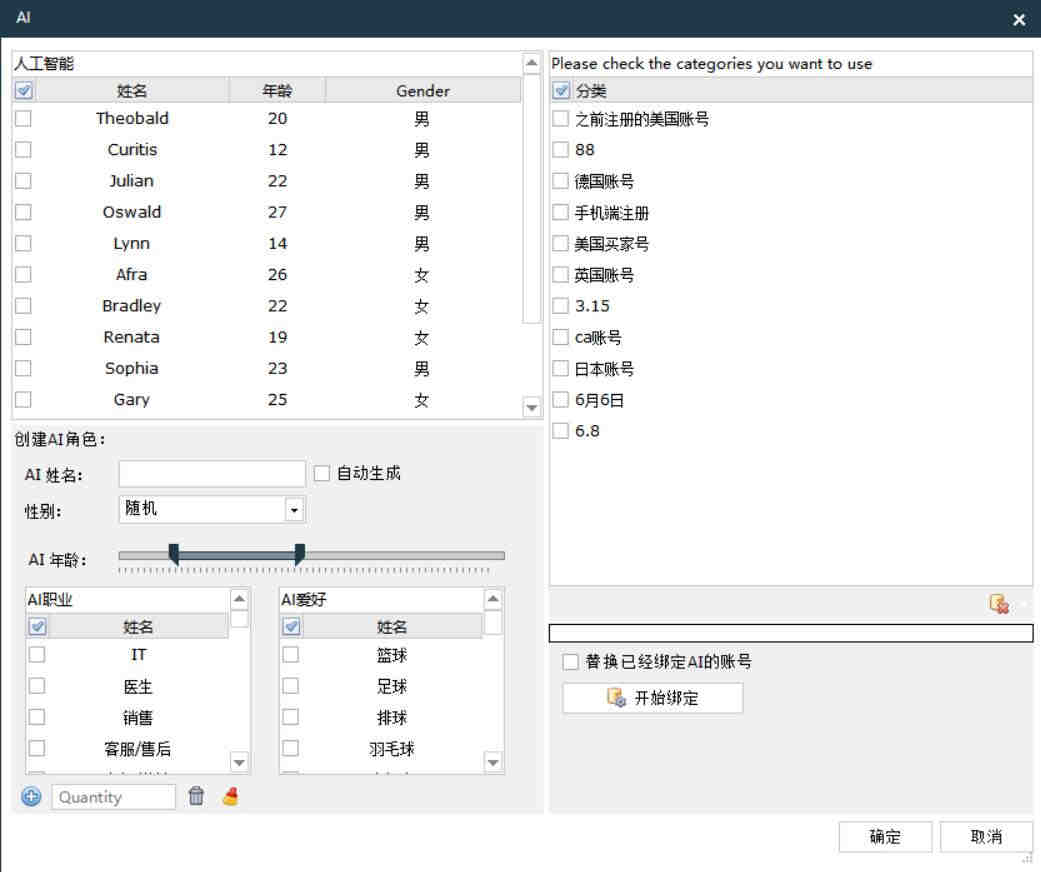
Task: Toggle select-all checkbox in AI爱好 header
Action: coord(291,627)
